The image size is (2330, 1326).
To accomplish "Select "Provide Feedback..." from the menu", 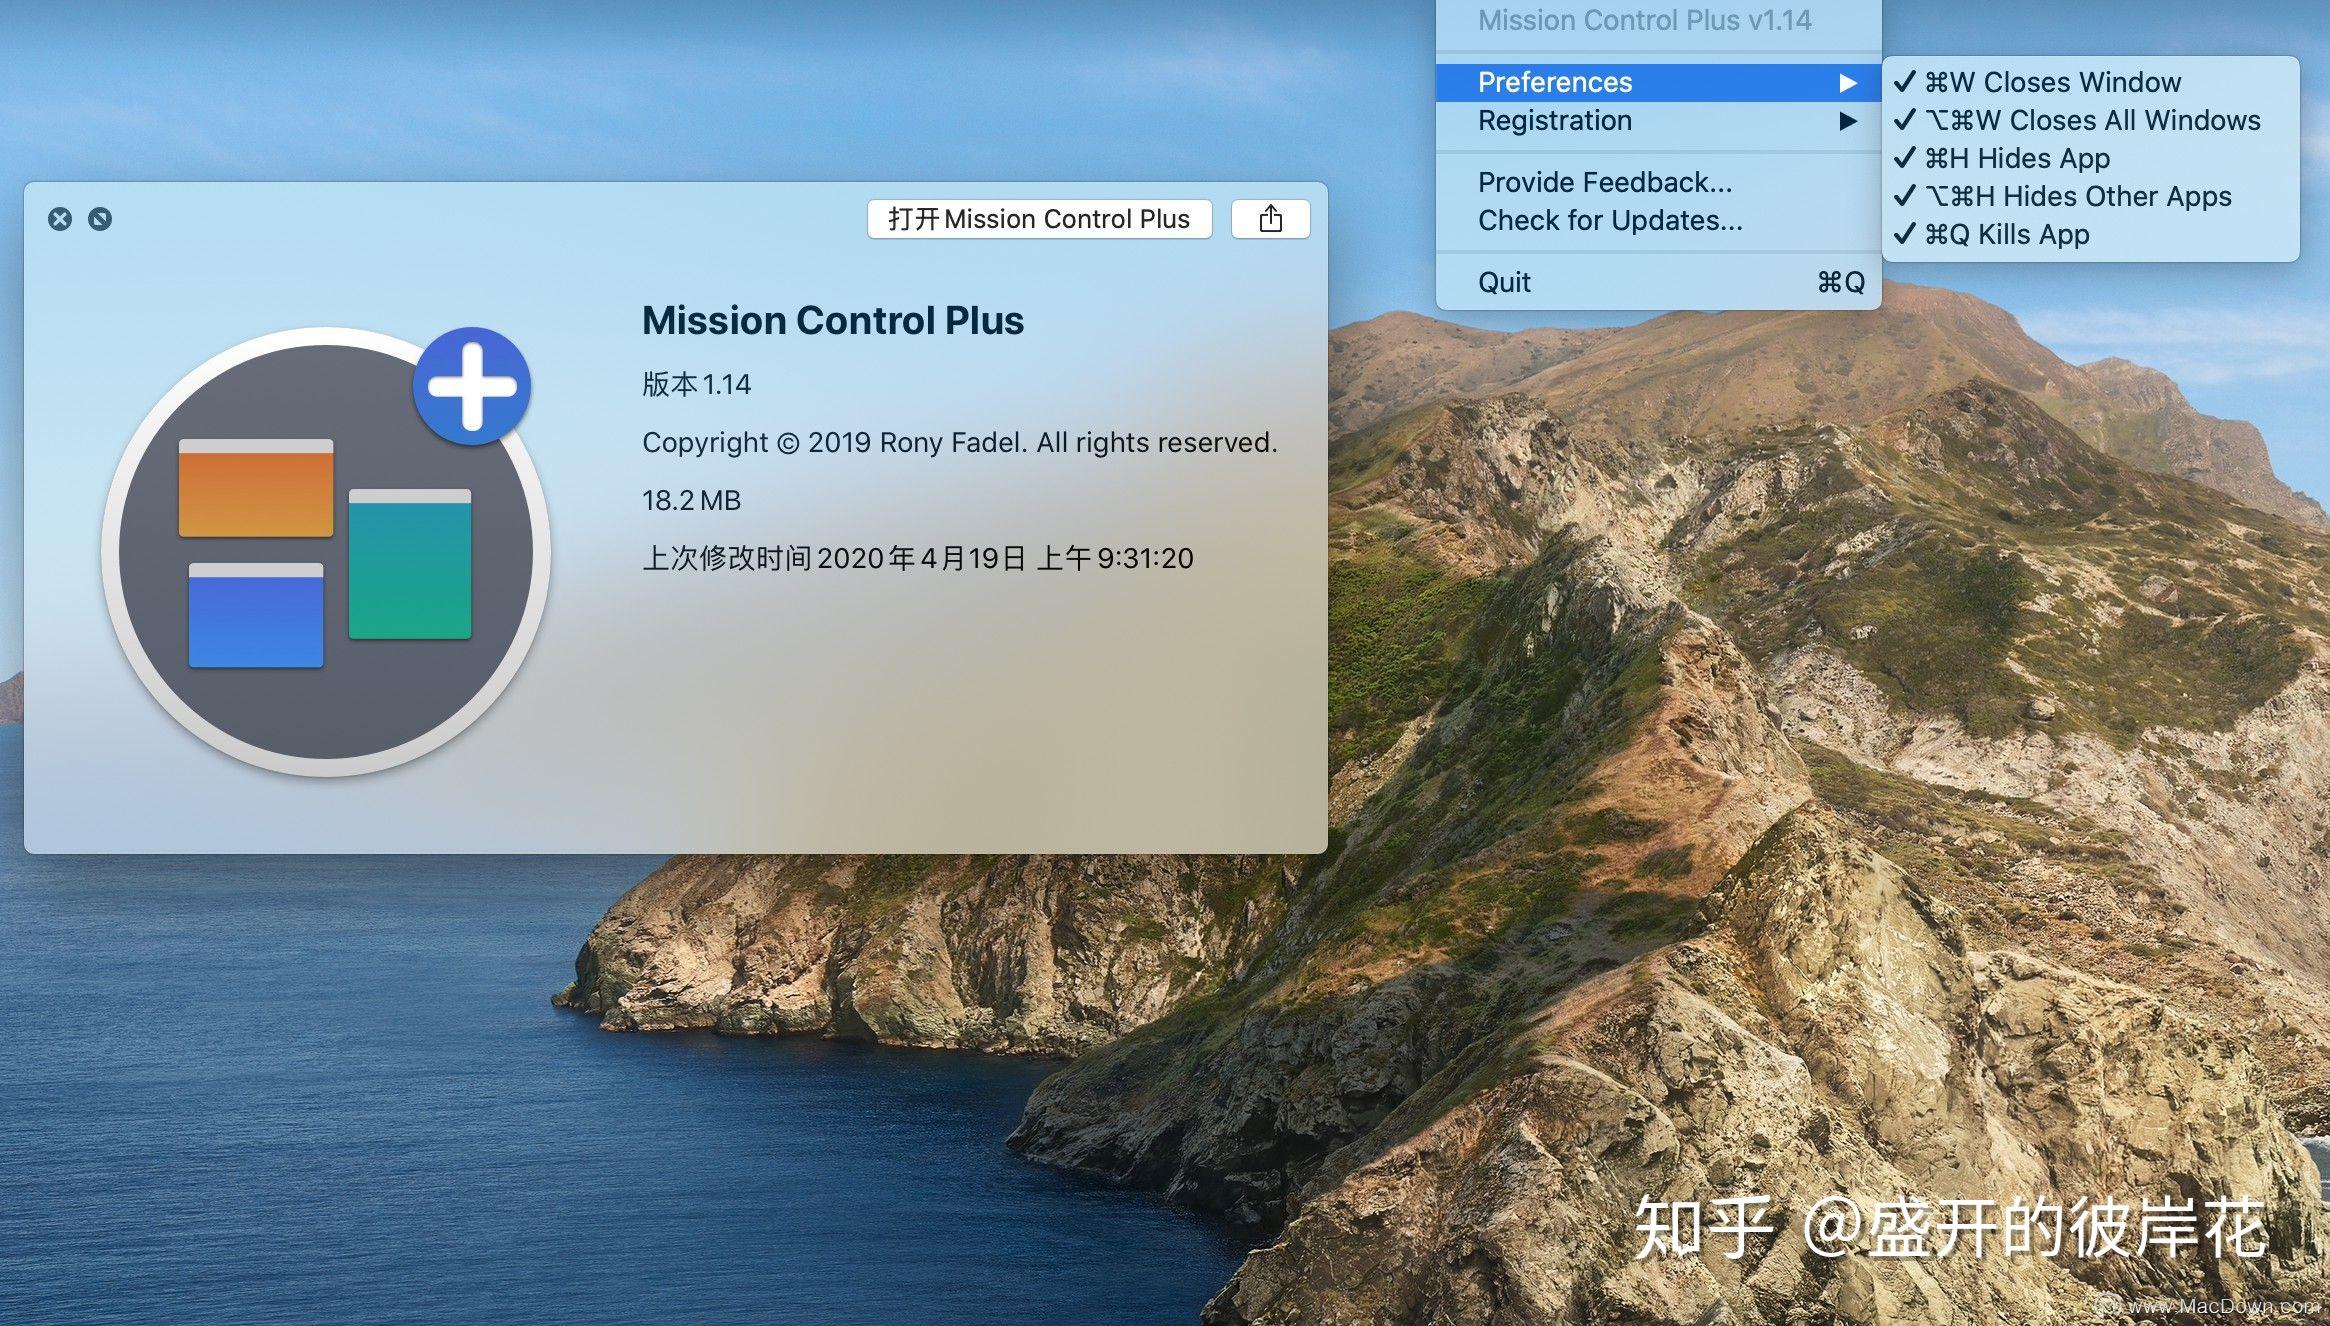I will (1605, 181).
